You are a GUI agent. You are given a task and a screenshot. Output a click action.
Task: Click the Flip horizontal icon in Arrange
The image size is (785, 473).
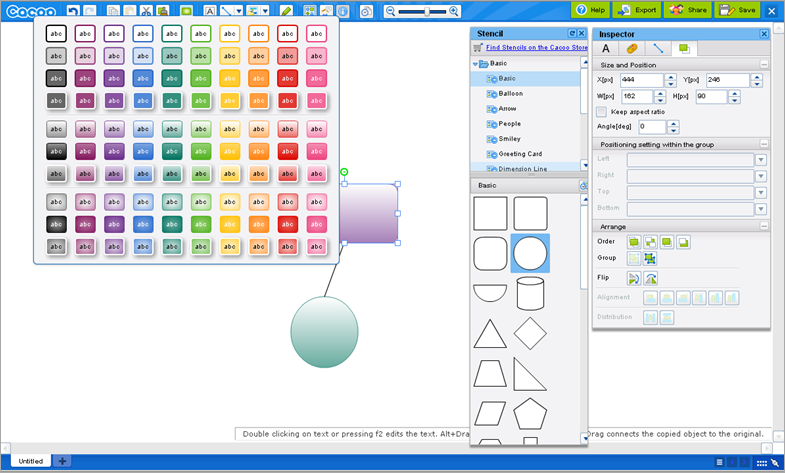point(634,278)
